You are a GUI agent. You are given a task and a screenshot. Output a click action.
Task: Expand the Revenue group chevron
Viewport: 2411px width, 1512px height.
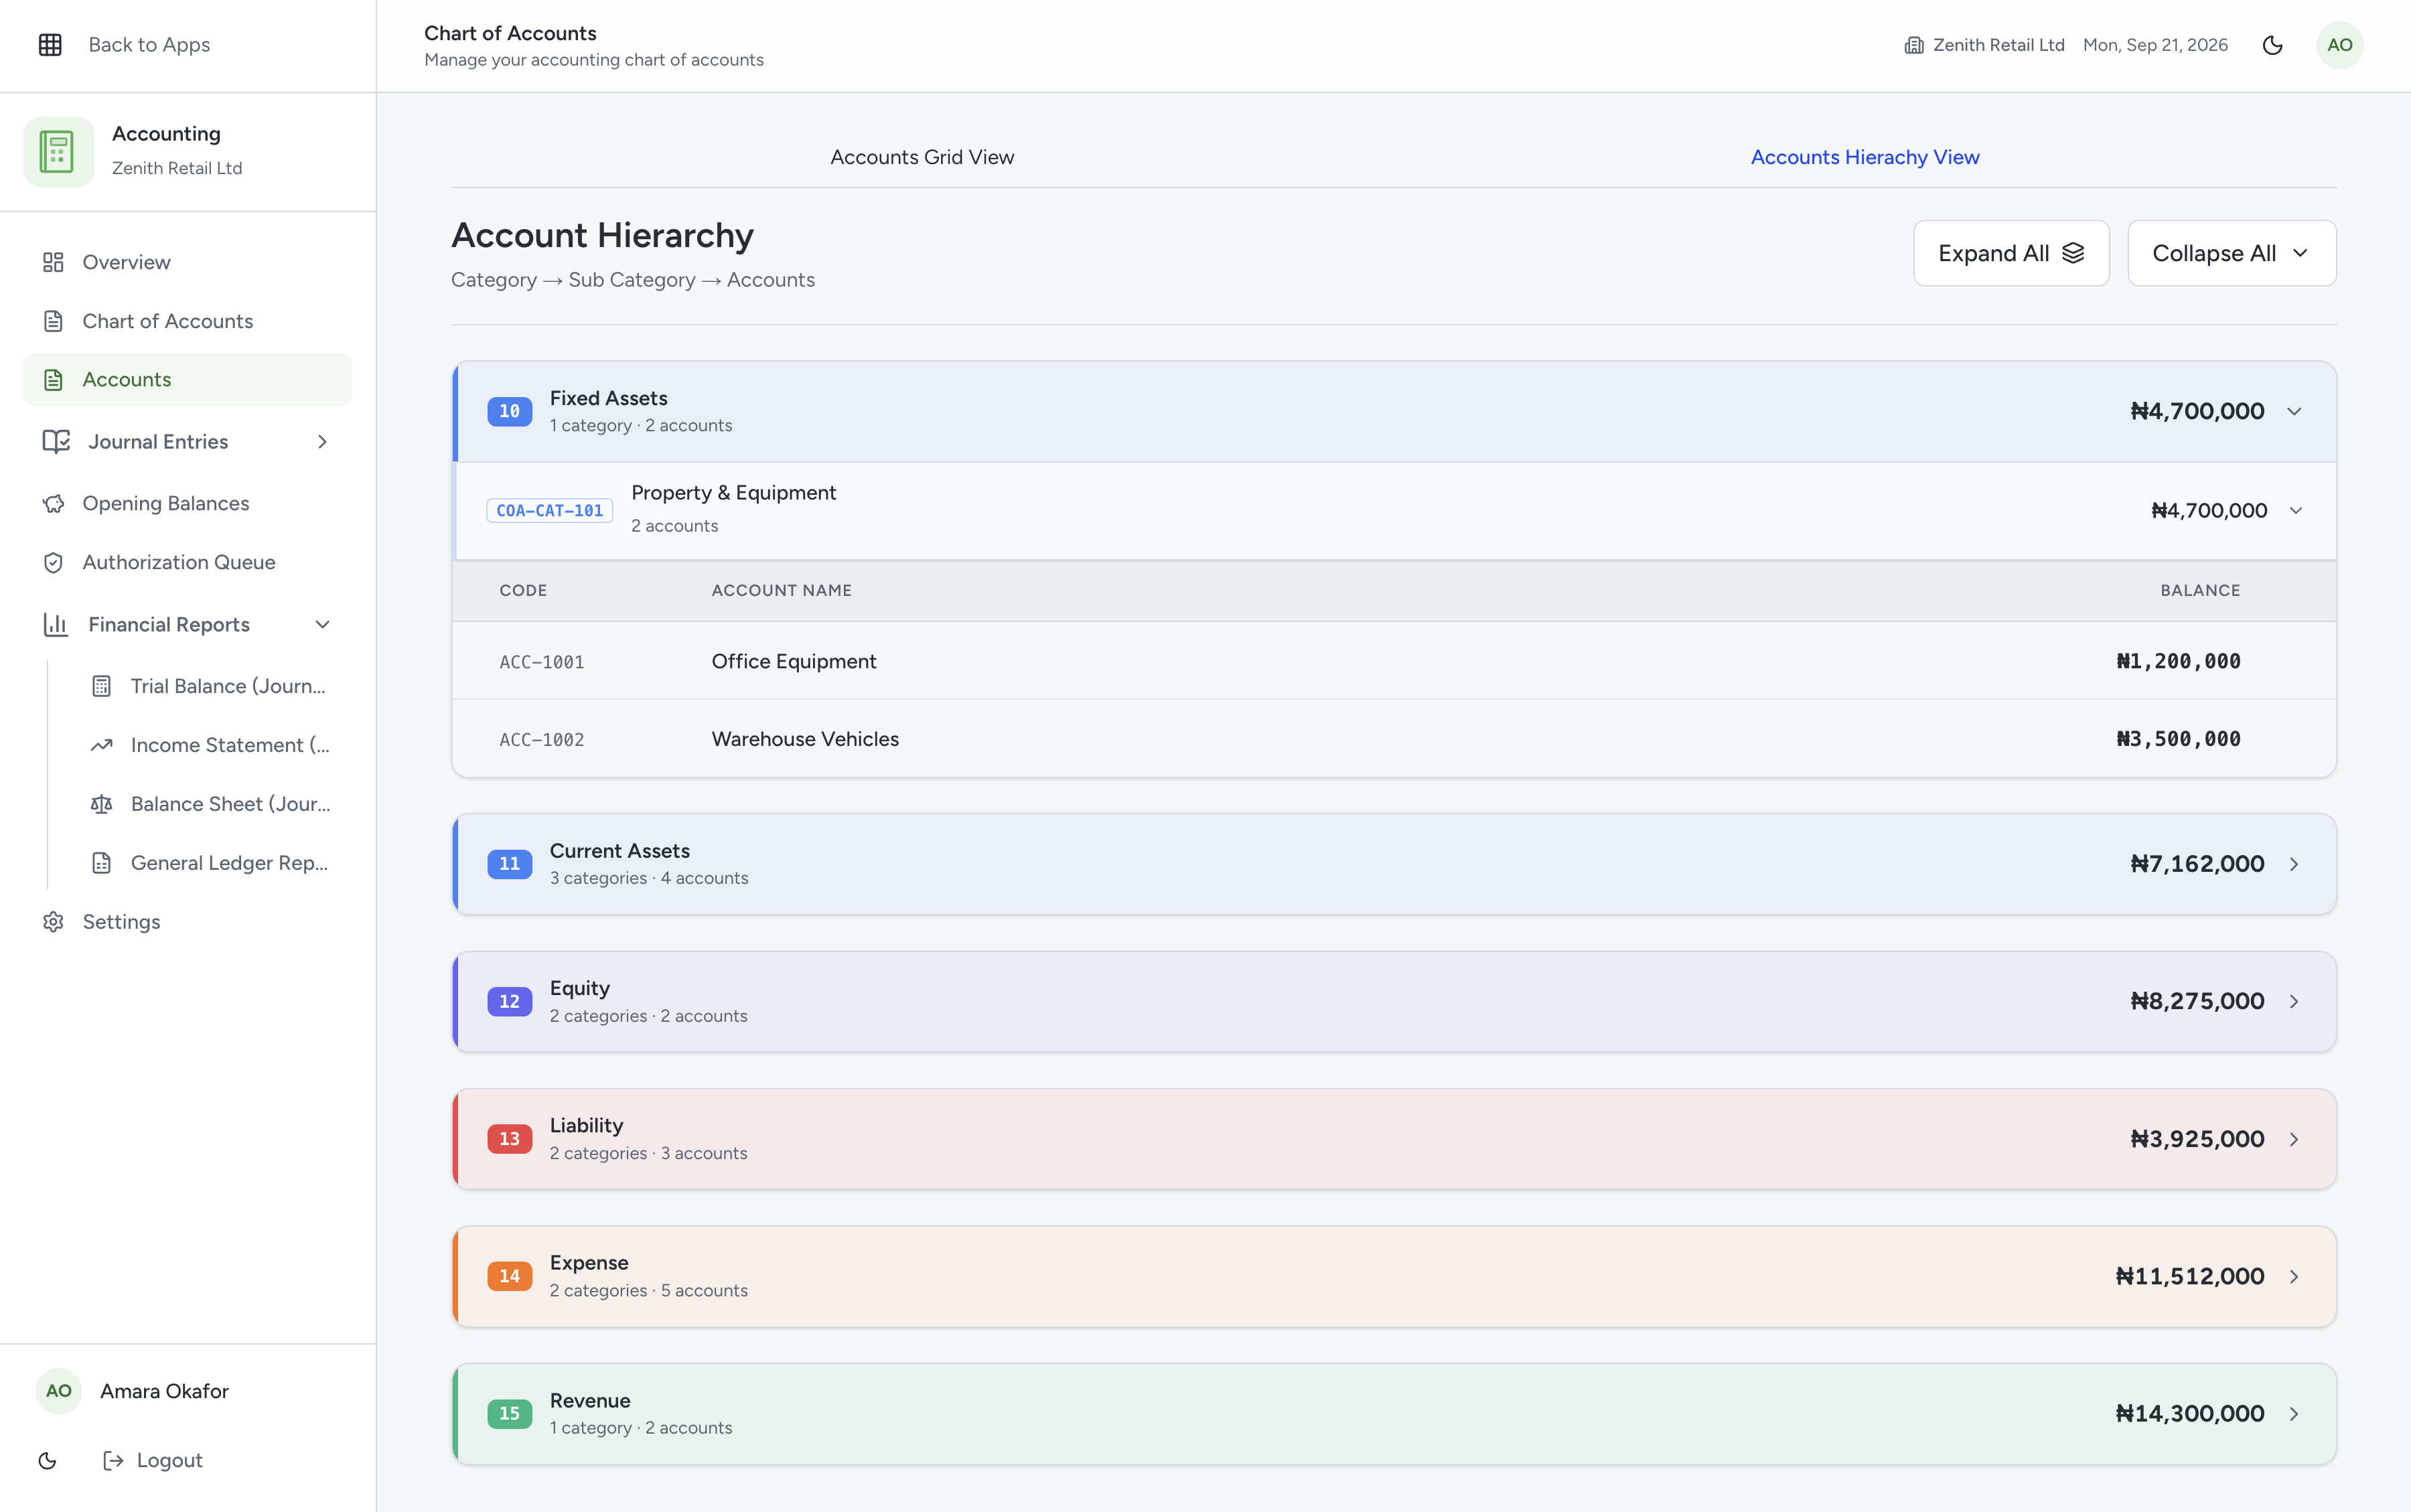[2294, 1414]
